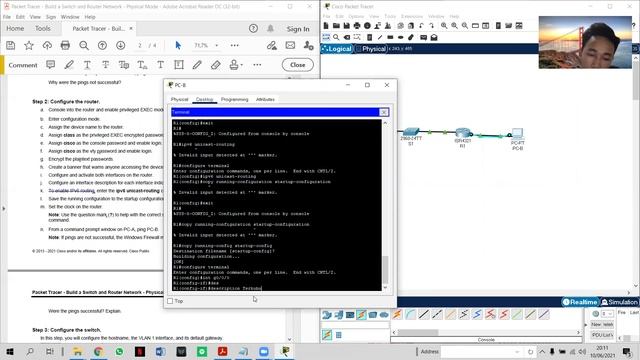640x360 pixels.
Task: Toggle the Top checkbox in PC-B window
Action: click(x=170, y=301)
